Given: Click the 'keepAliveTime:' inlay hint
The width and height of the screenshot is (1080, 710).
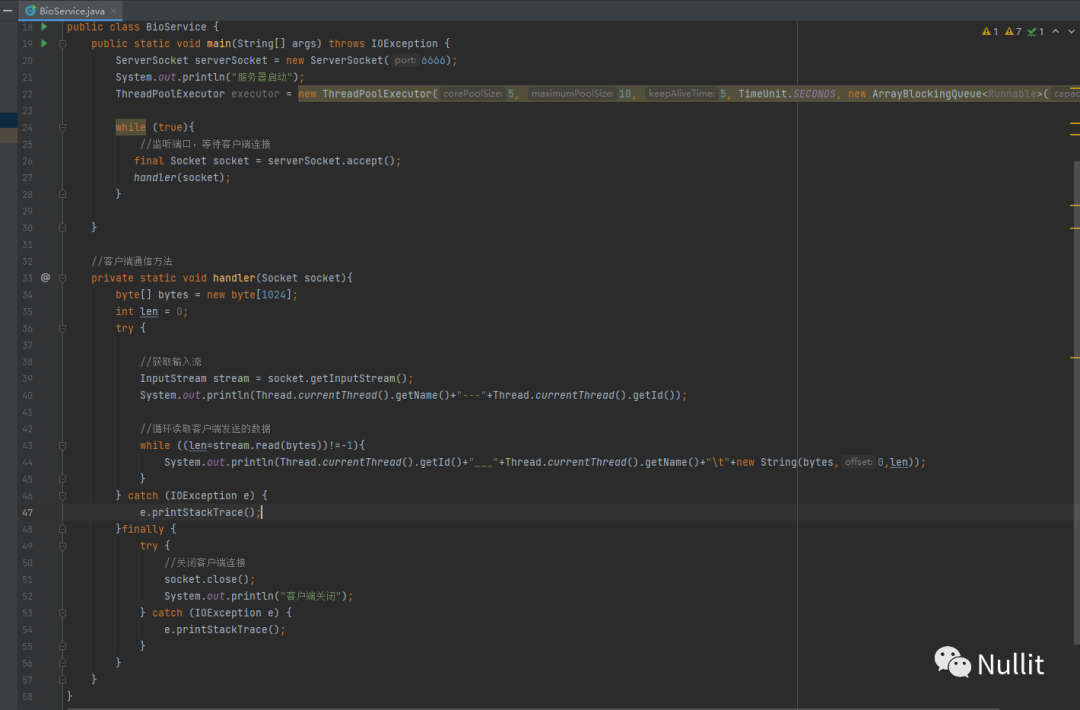Looking at the screenshot, I should (x=682, y=94).
